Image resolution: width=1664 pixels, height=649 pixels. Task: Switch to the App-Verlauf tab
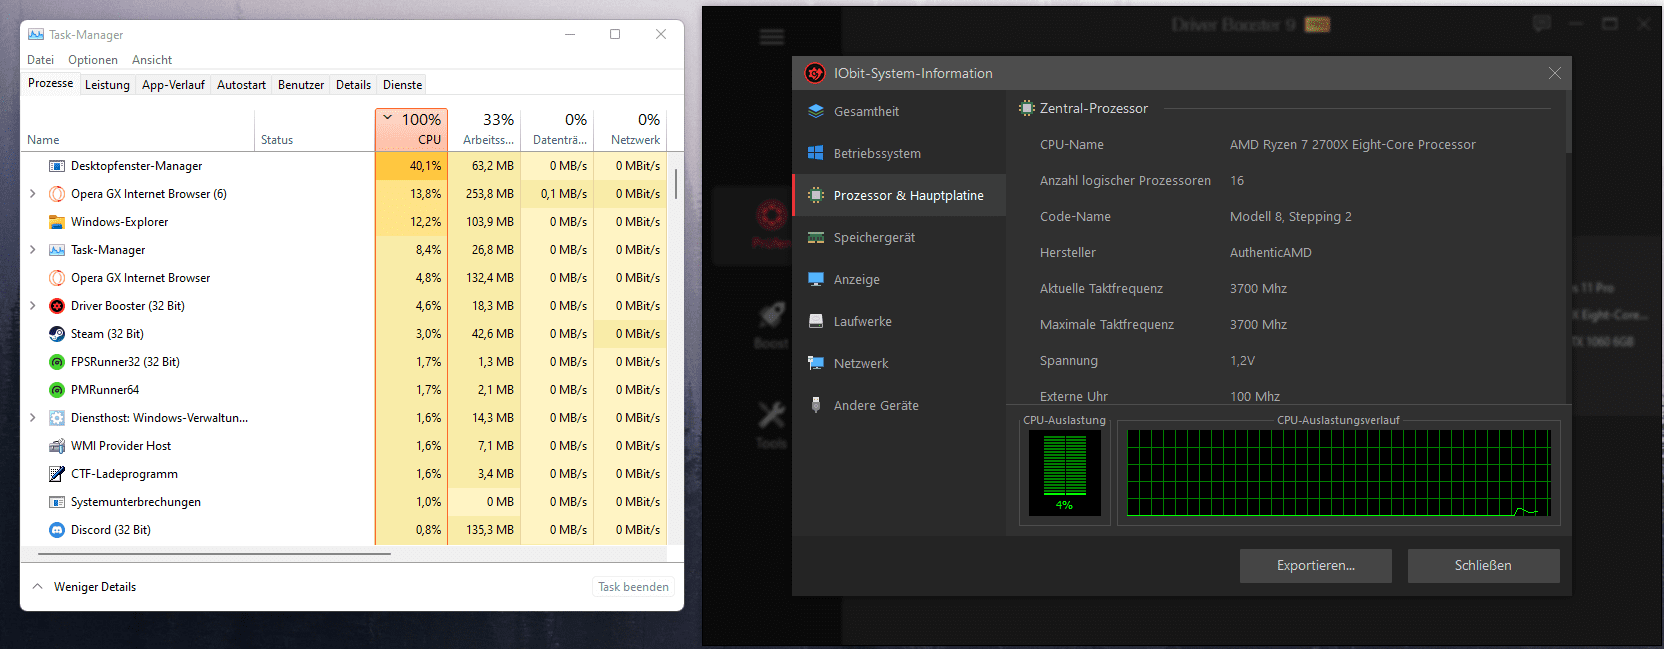(x=173, y=85)
